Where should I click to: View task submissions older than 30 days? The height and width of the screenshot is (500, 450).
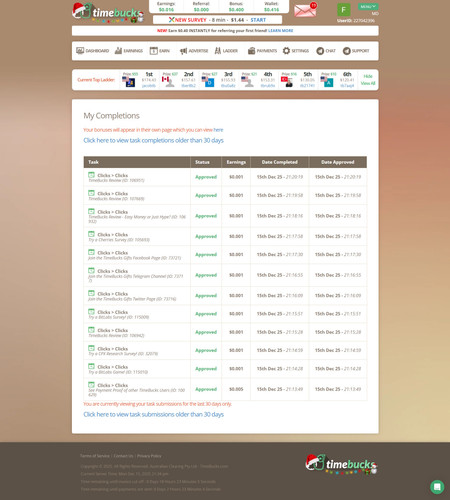point(154,414)
